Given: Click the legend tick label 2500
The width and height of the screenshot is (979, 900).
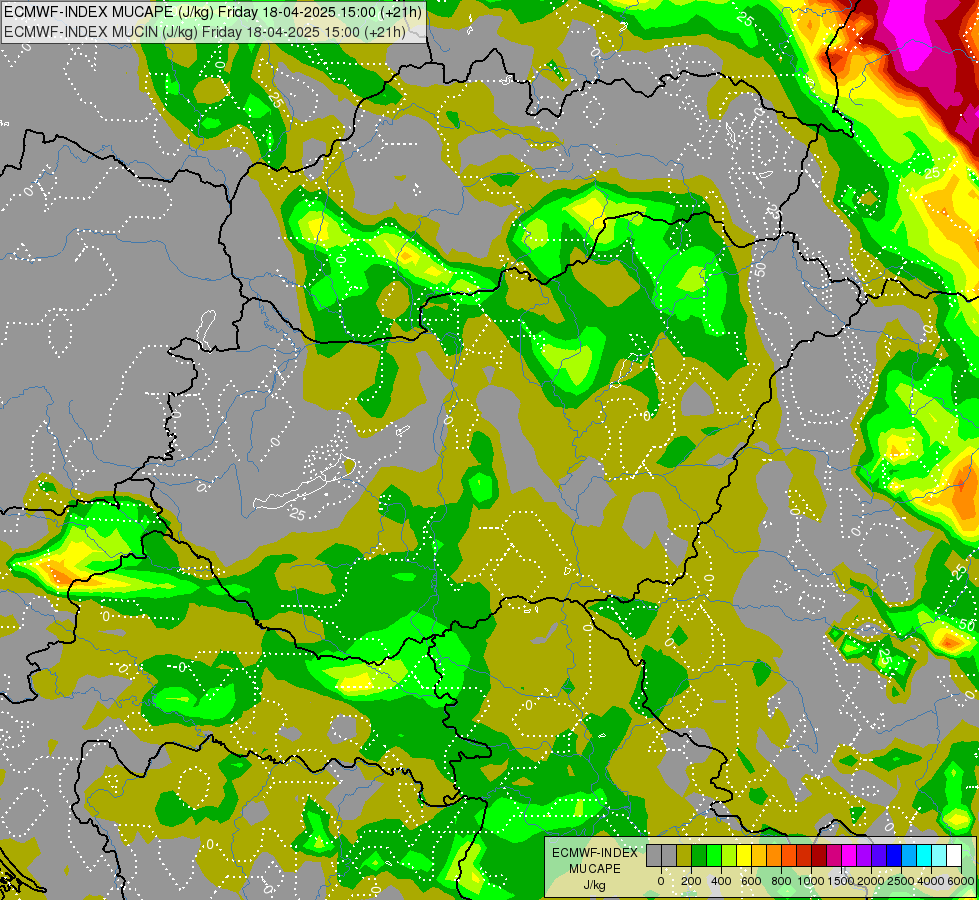Looking at the screenshot, I should [x=901, y=881].
